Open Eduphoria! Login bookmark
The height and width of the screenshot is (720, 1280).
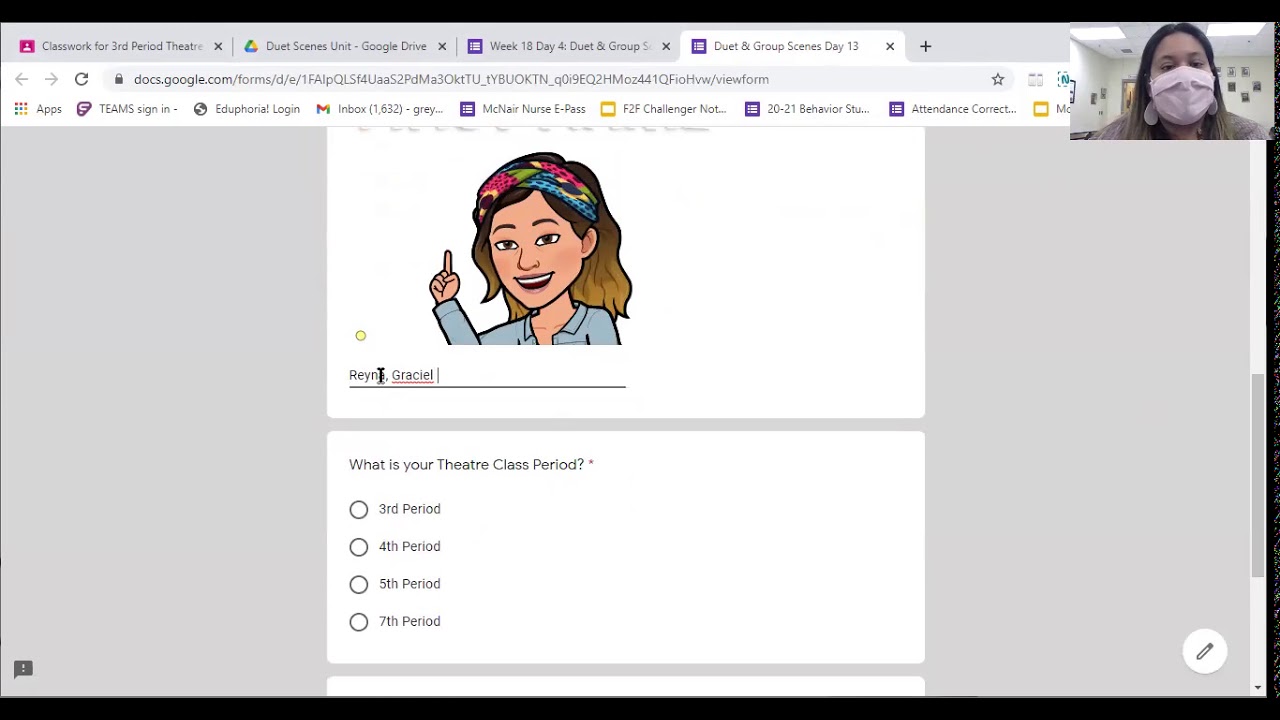[246, 109]
